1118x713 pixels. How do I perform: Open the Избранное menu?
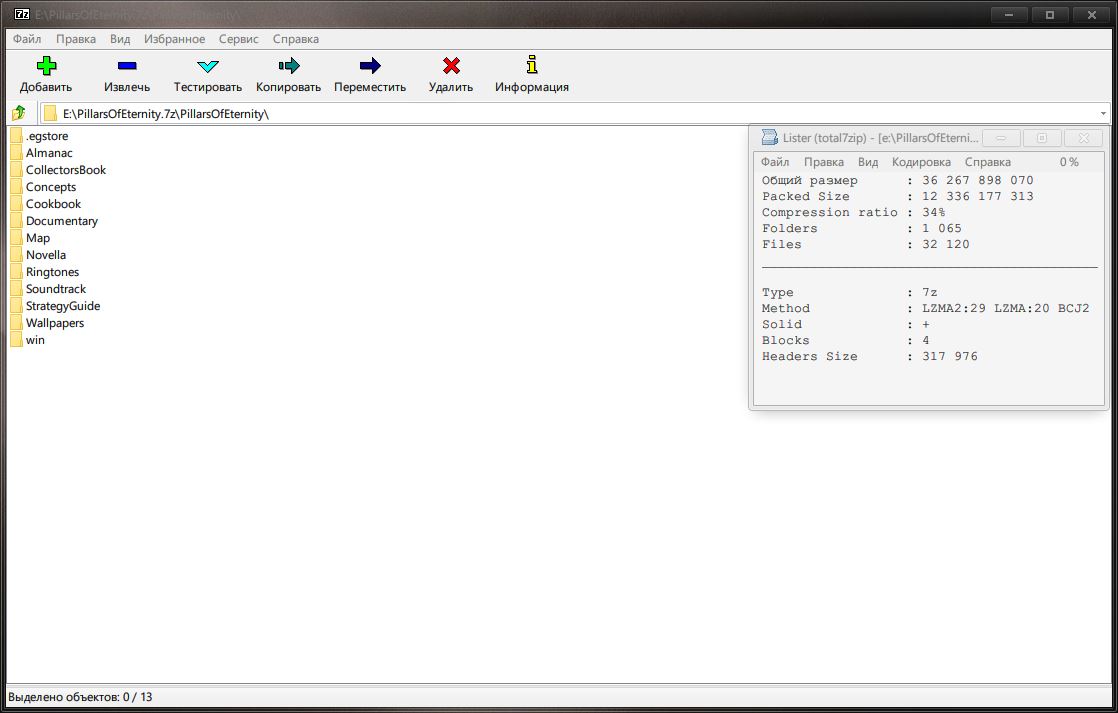coord(175,39)
